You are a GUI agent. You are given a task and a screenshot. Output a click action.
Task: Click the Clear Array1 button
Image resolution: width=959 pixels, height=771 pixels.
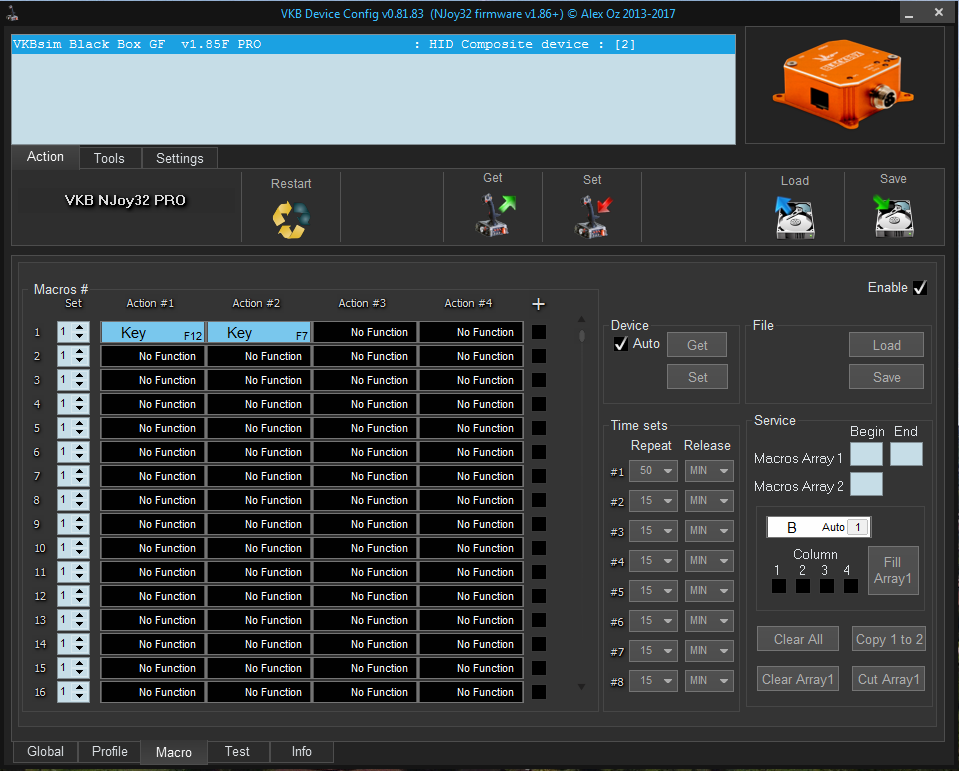click(x=798, y=679)
